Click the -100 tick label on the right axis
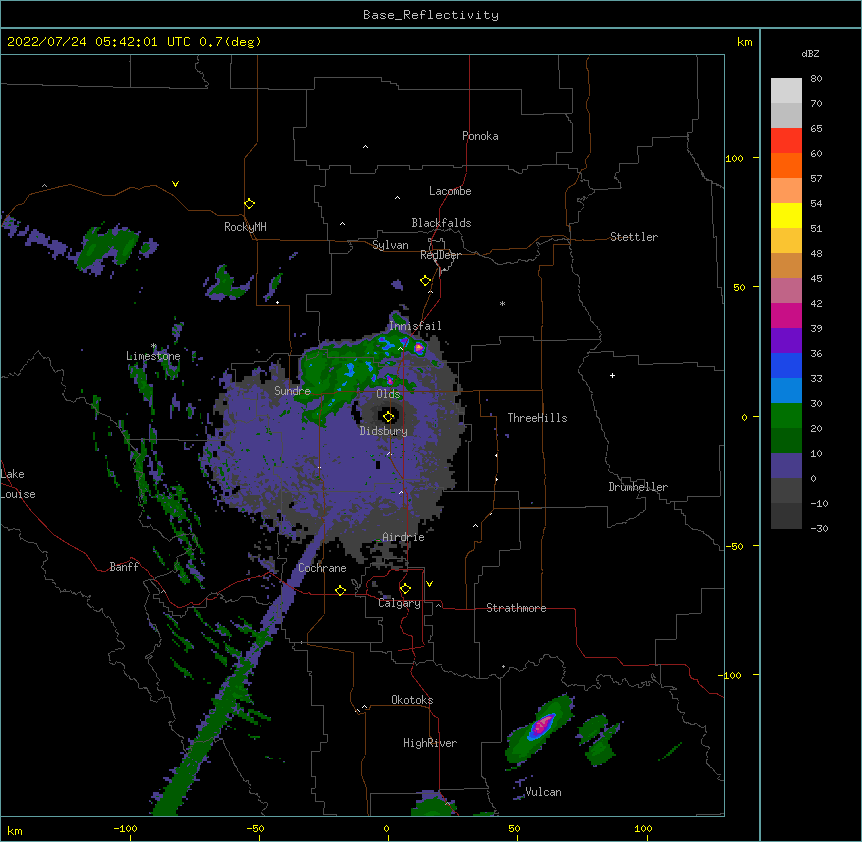 [x=731, y=675]
